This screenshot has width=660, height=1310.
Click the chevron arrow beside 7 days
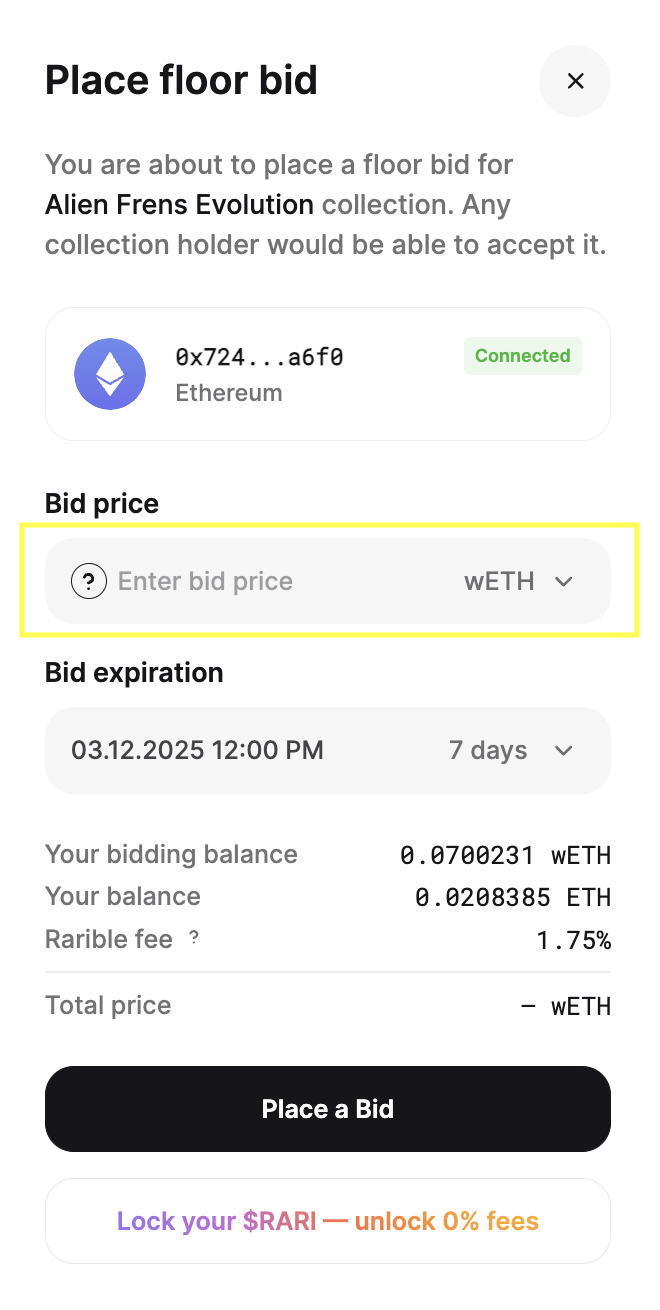(x=564, y=750)
